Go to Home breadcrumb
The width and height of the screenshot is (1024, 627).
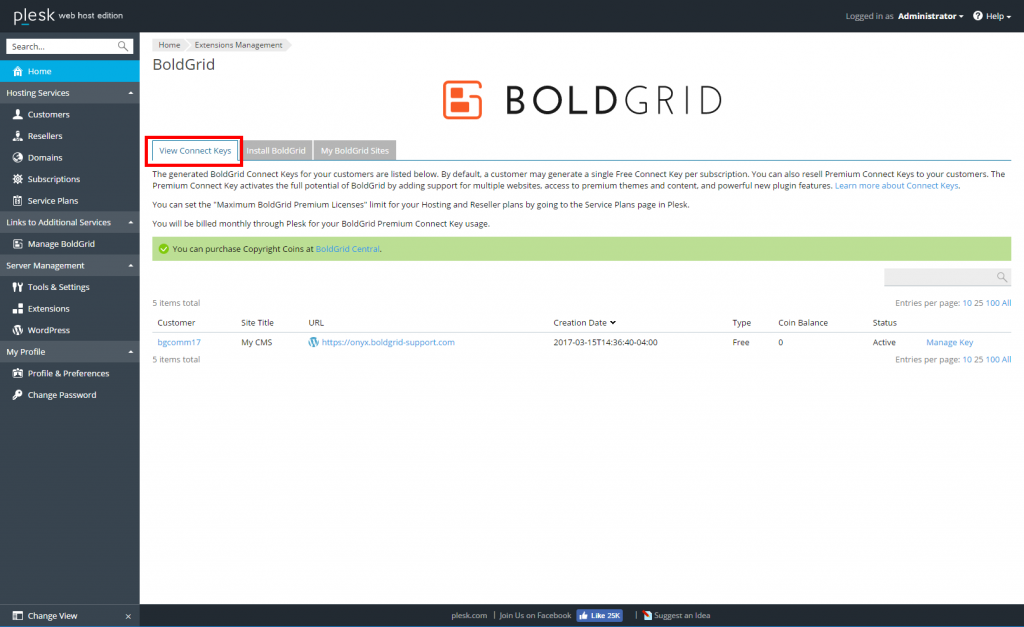(169, 45)
